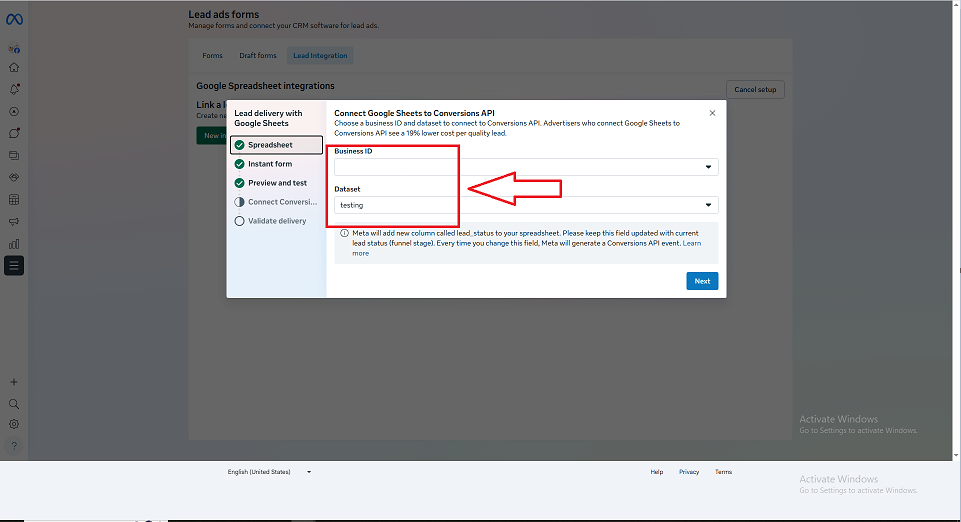Open the English (United States) language dropdown

point(269,472)
